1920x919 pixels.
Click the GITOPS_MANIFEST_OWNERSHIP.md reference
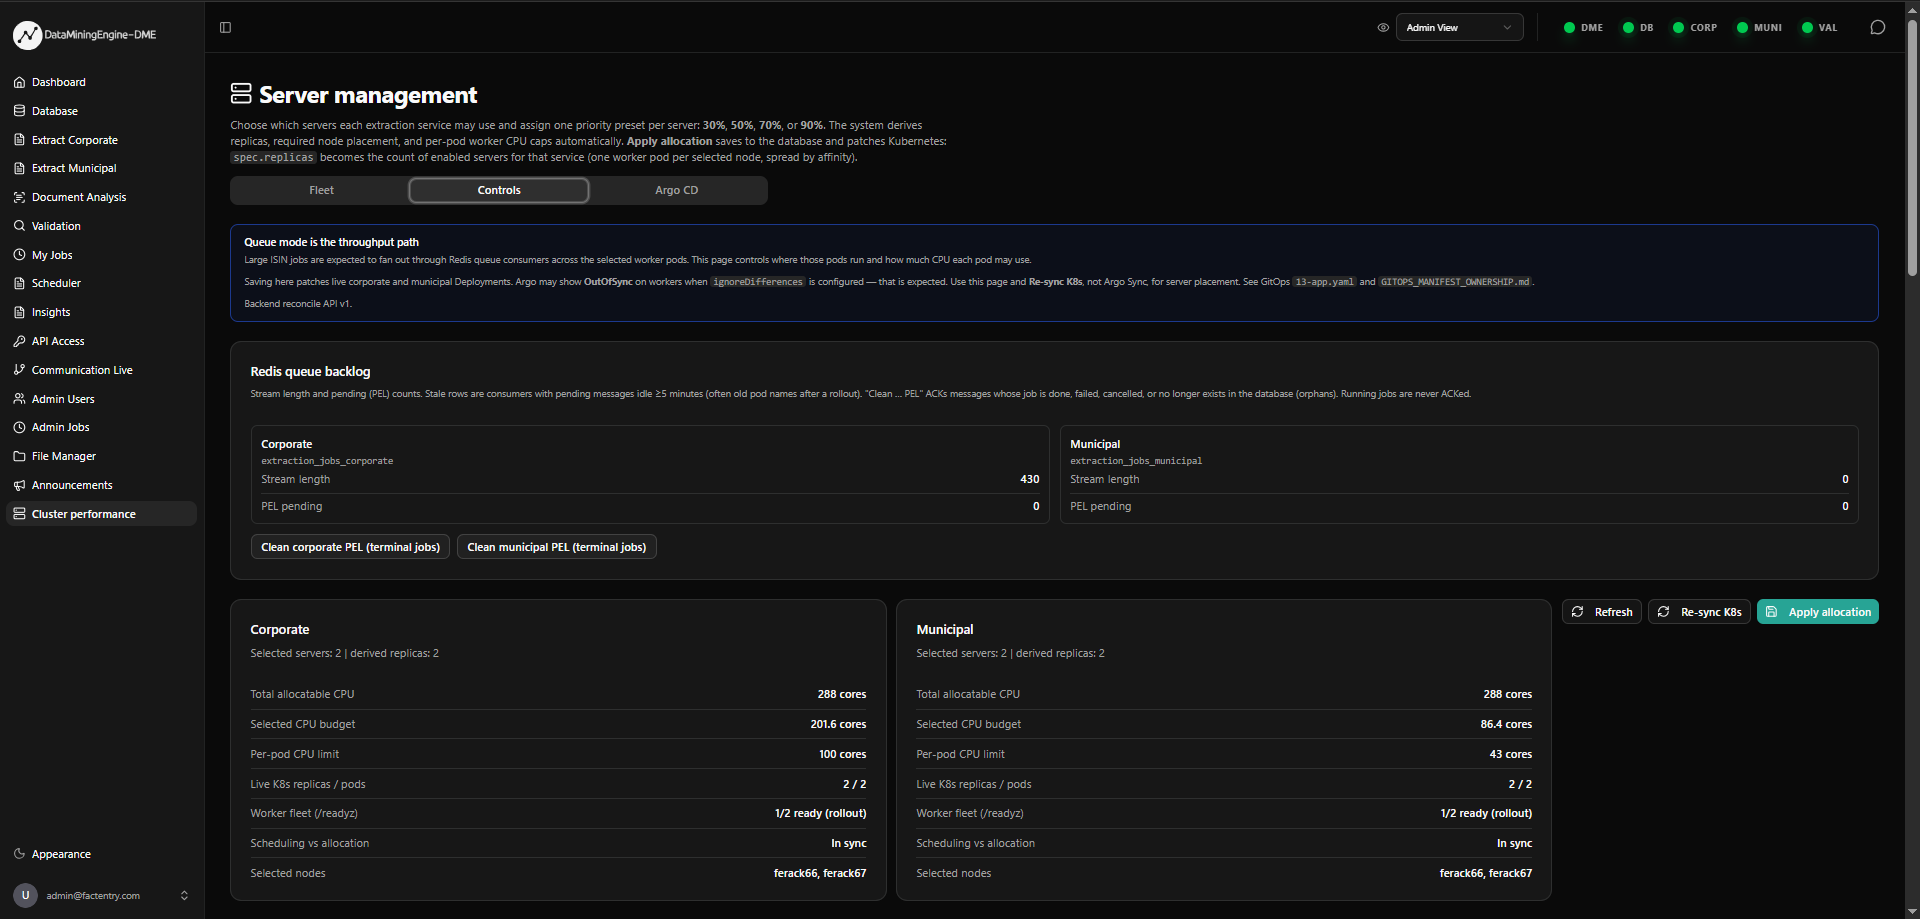(1455, 282)
